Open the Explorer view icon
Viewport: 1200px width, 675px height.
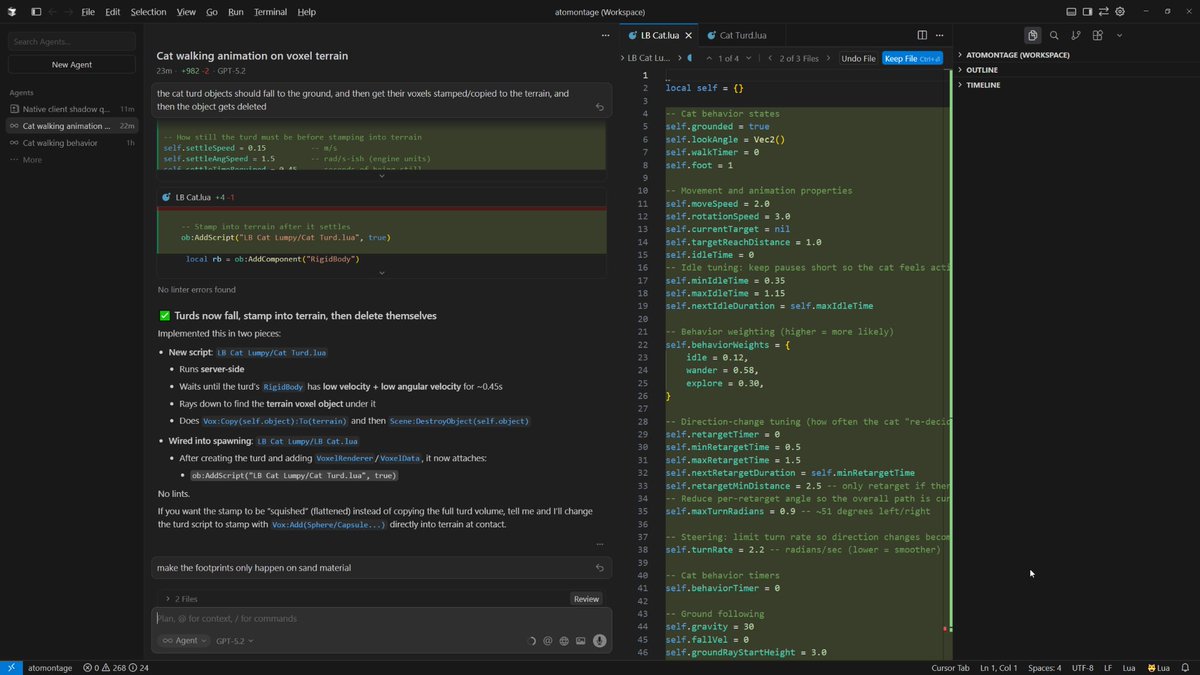(1032, 35)
